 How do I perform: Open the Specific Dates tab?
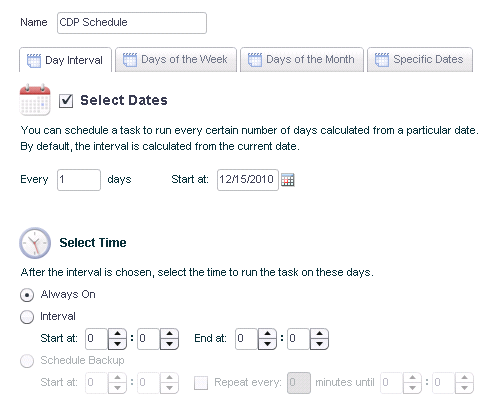coord(420,60)
